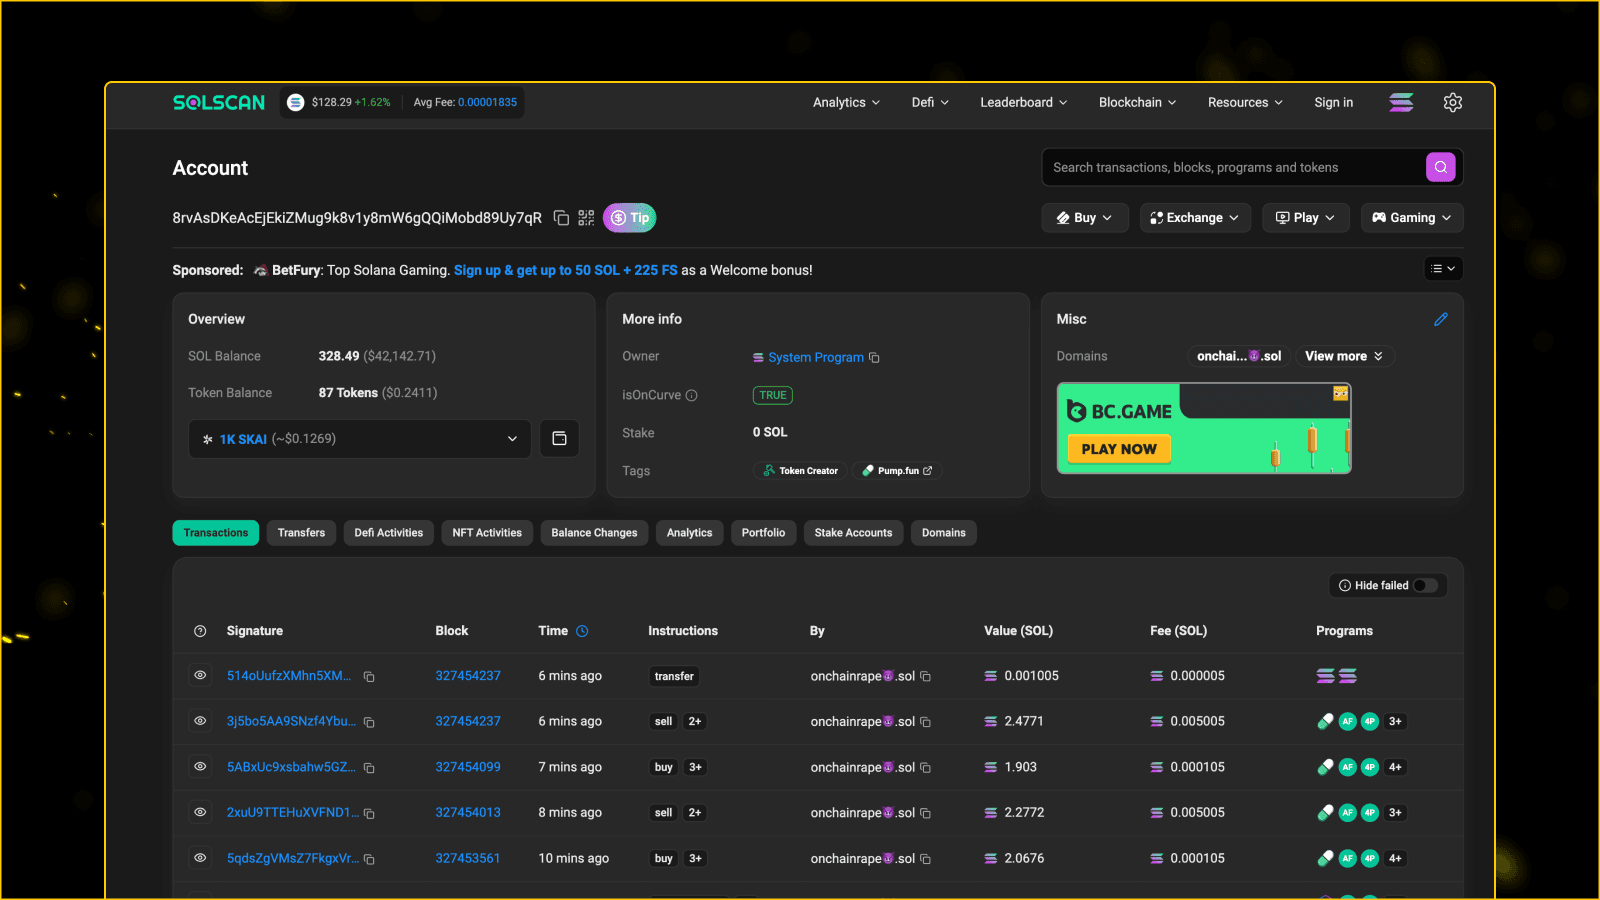Viewport: 1600px width, 900px height.
Task: Open the Resources nav dropdown
Action: (x=1245, y=102)
